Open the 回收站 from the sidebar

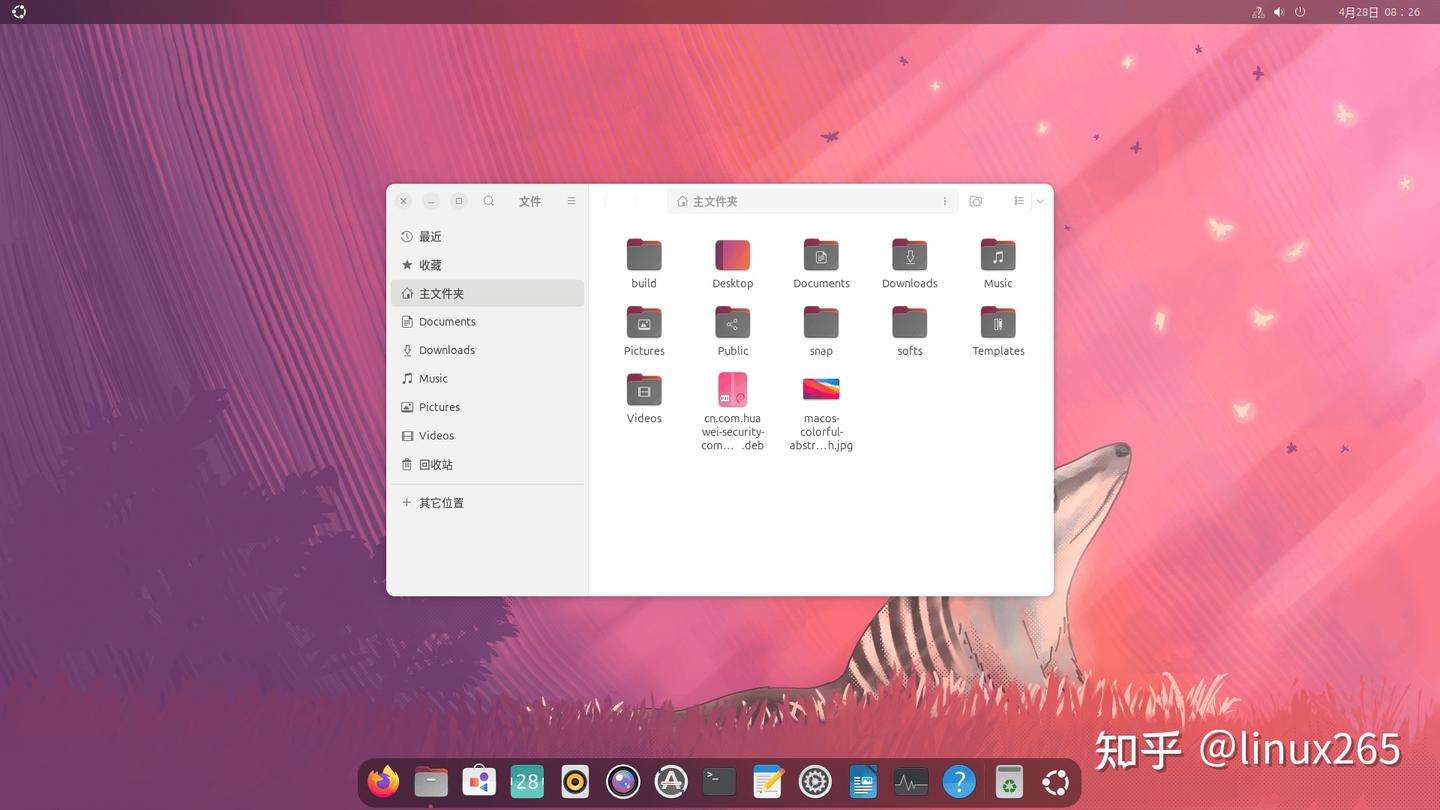(x=436, y=464)
